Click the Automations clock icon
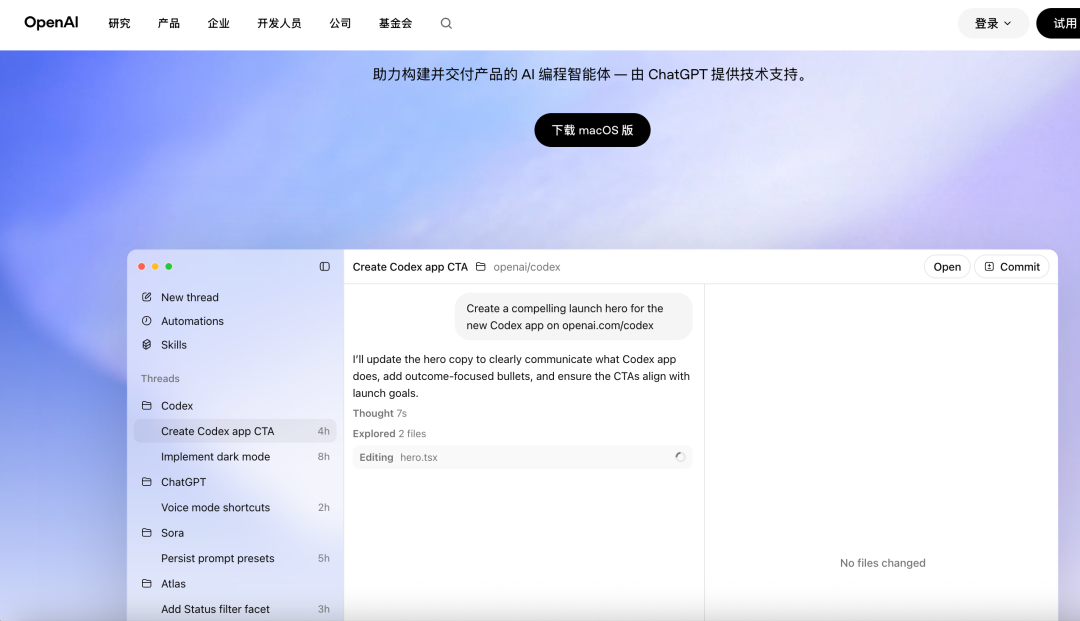The image size is (1080, 621). [147, 321]
